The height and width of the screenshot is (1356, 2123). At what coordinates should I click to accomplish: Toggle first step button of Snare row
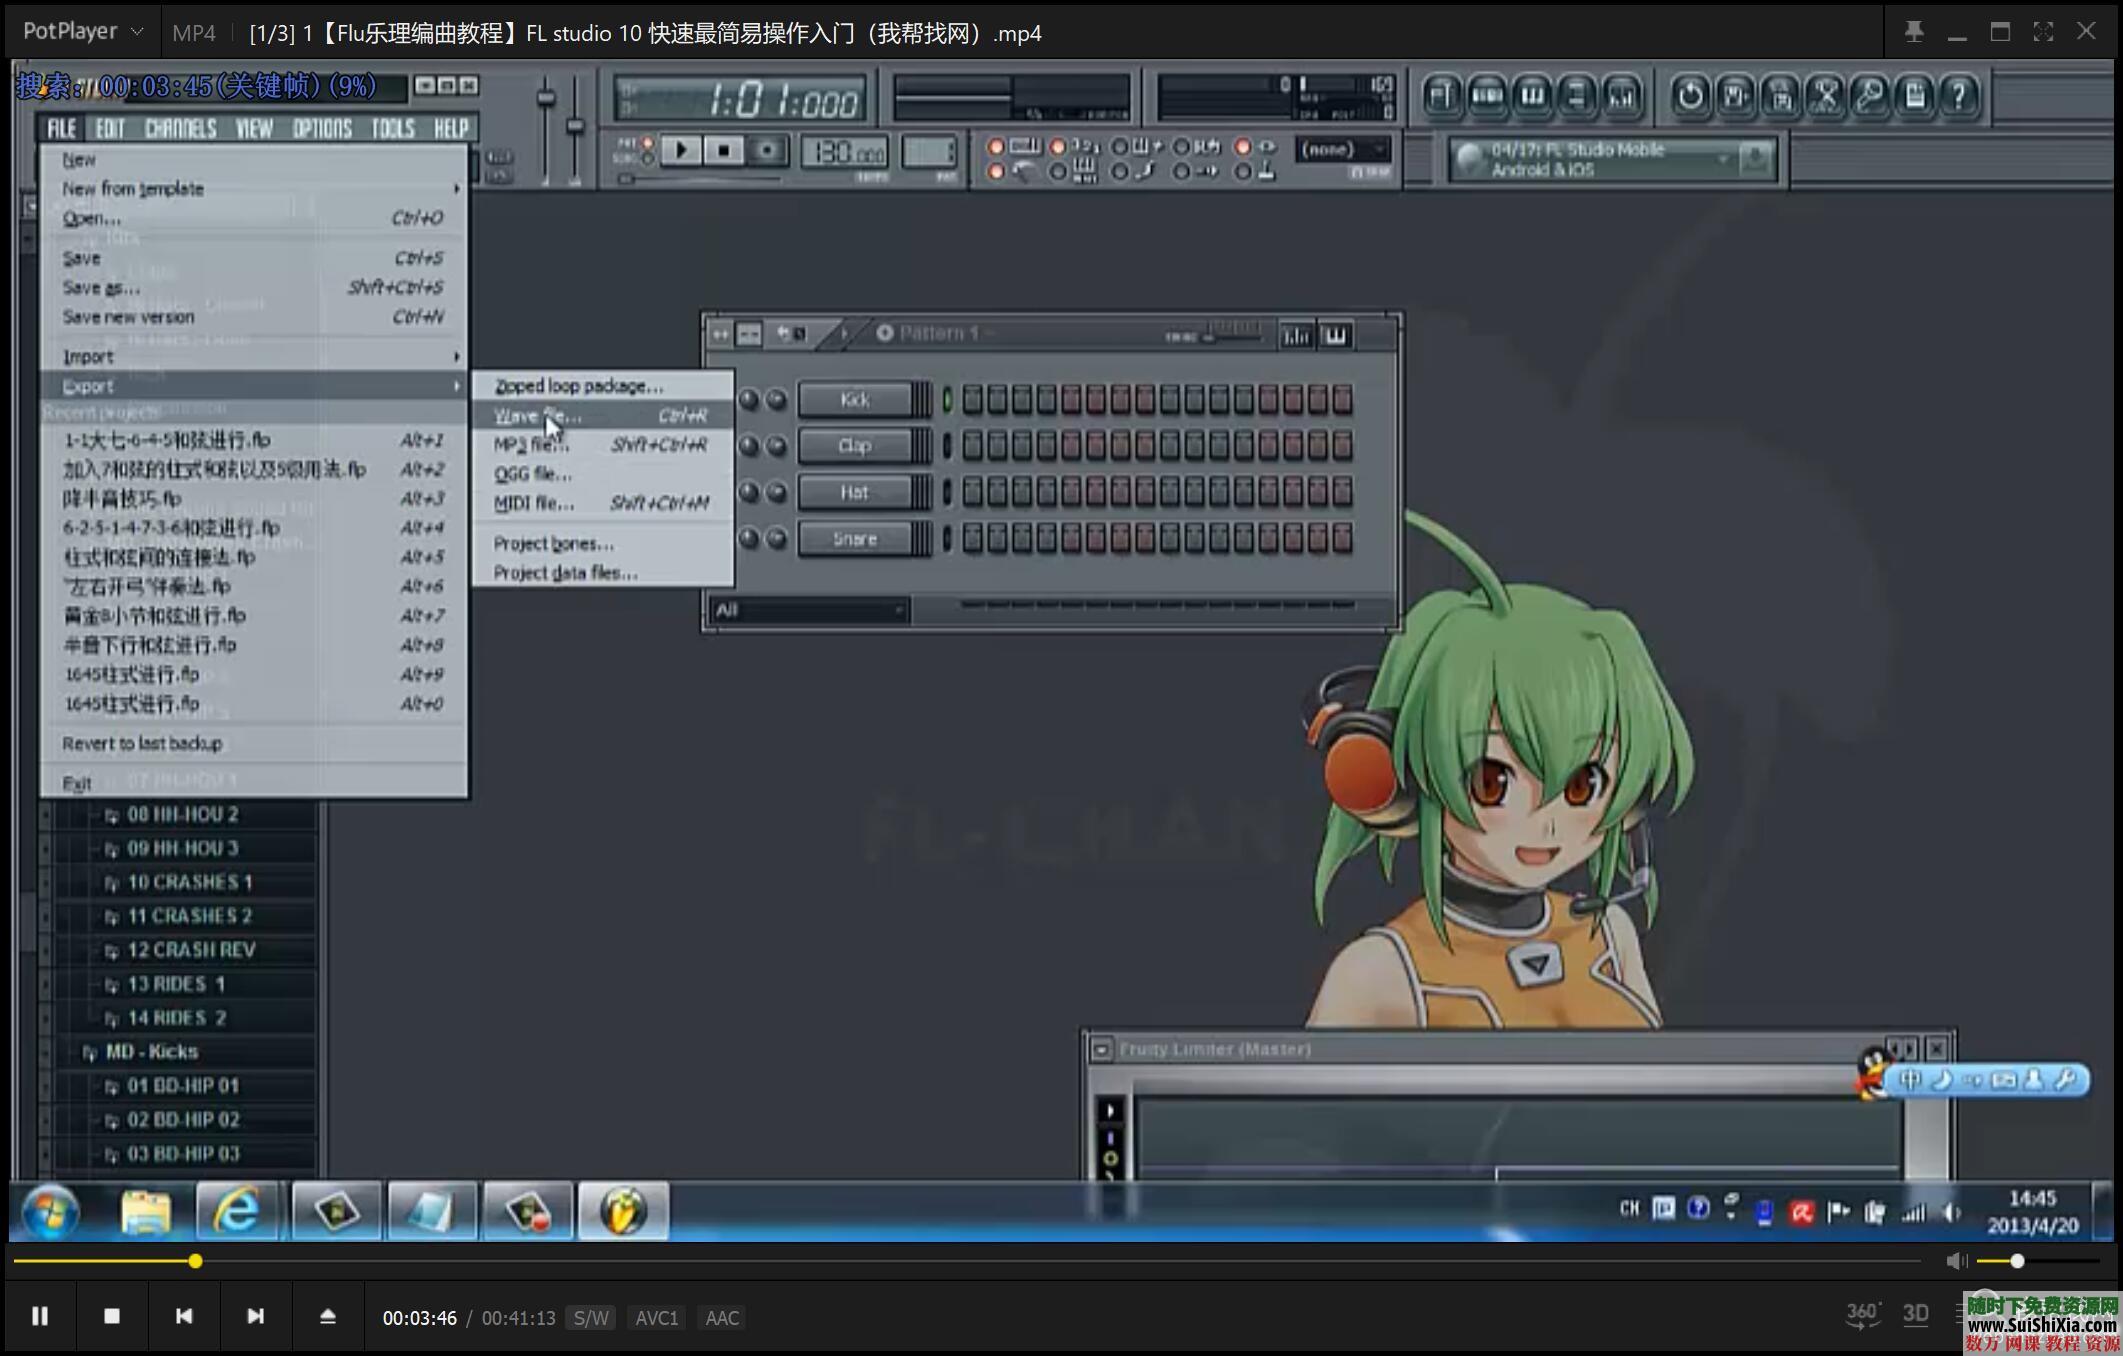[972, 539]
